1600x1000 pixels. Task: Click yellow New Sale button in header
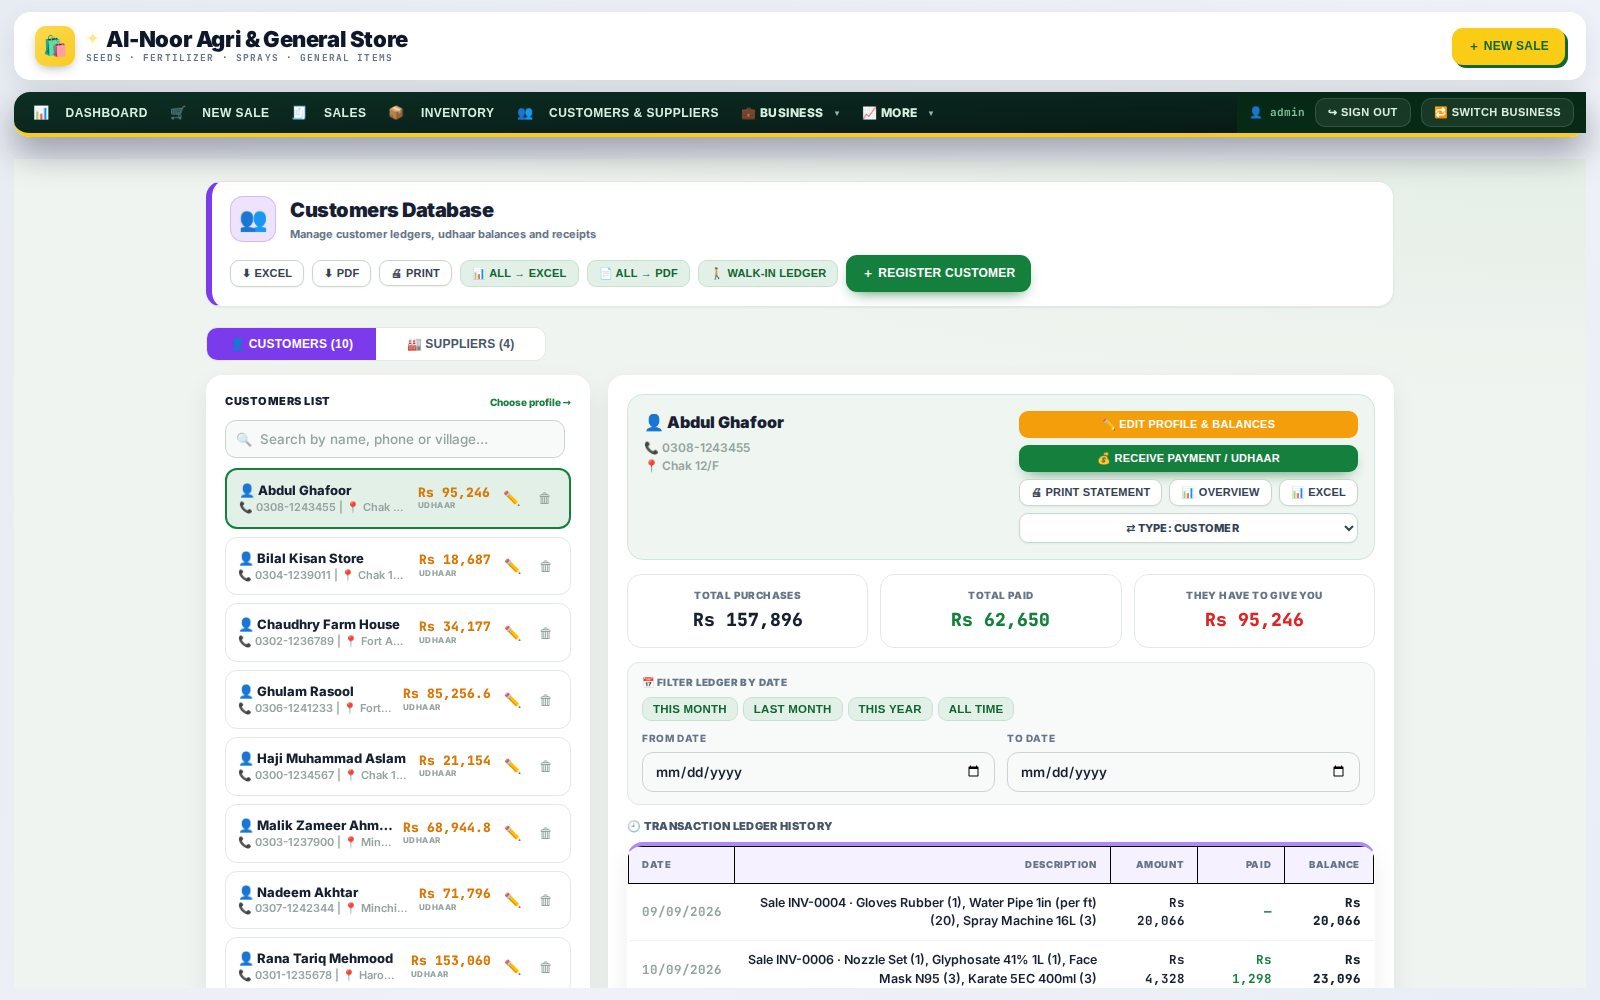click(x=1508, y=46)
